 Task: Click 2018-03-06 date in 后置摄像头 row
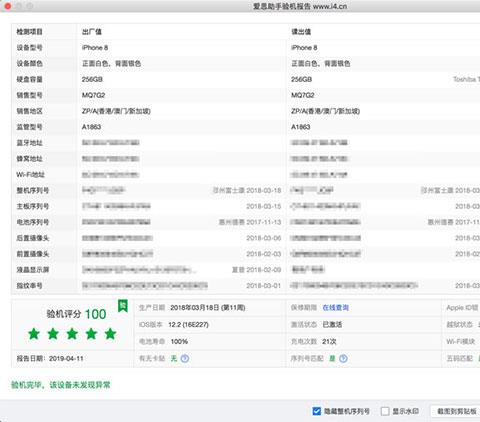[x=264, y=238]
